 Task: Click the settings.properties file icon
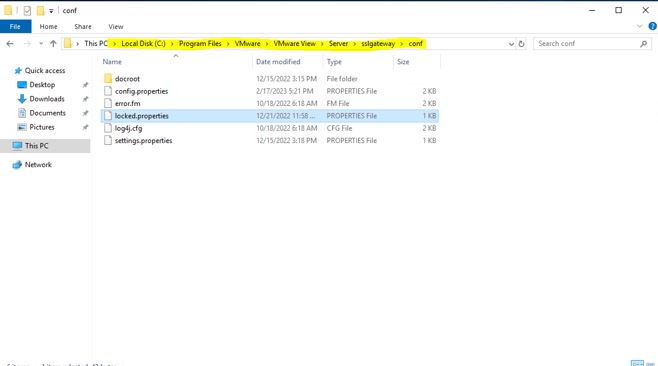pos(108,141)
